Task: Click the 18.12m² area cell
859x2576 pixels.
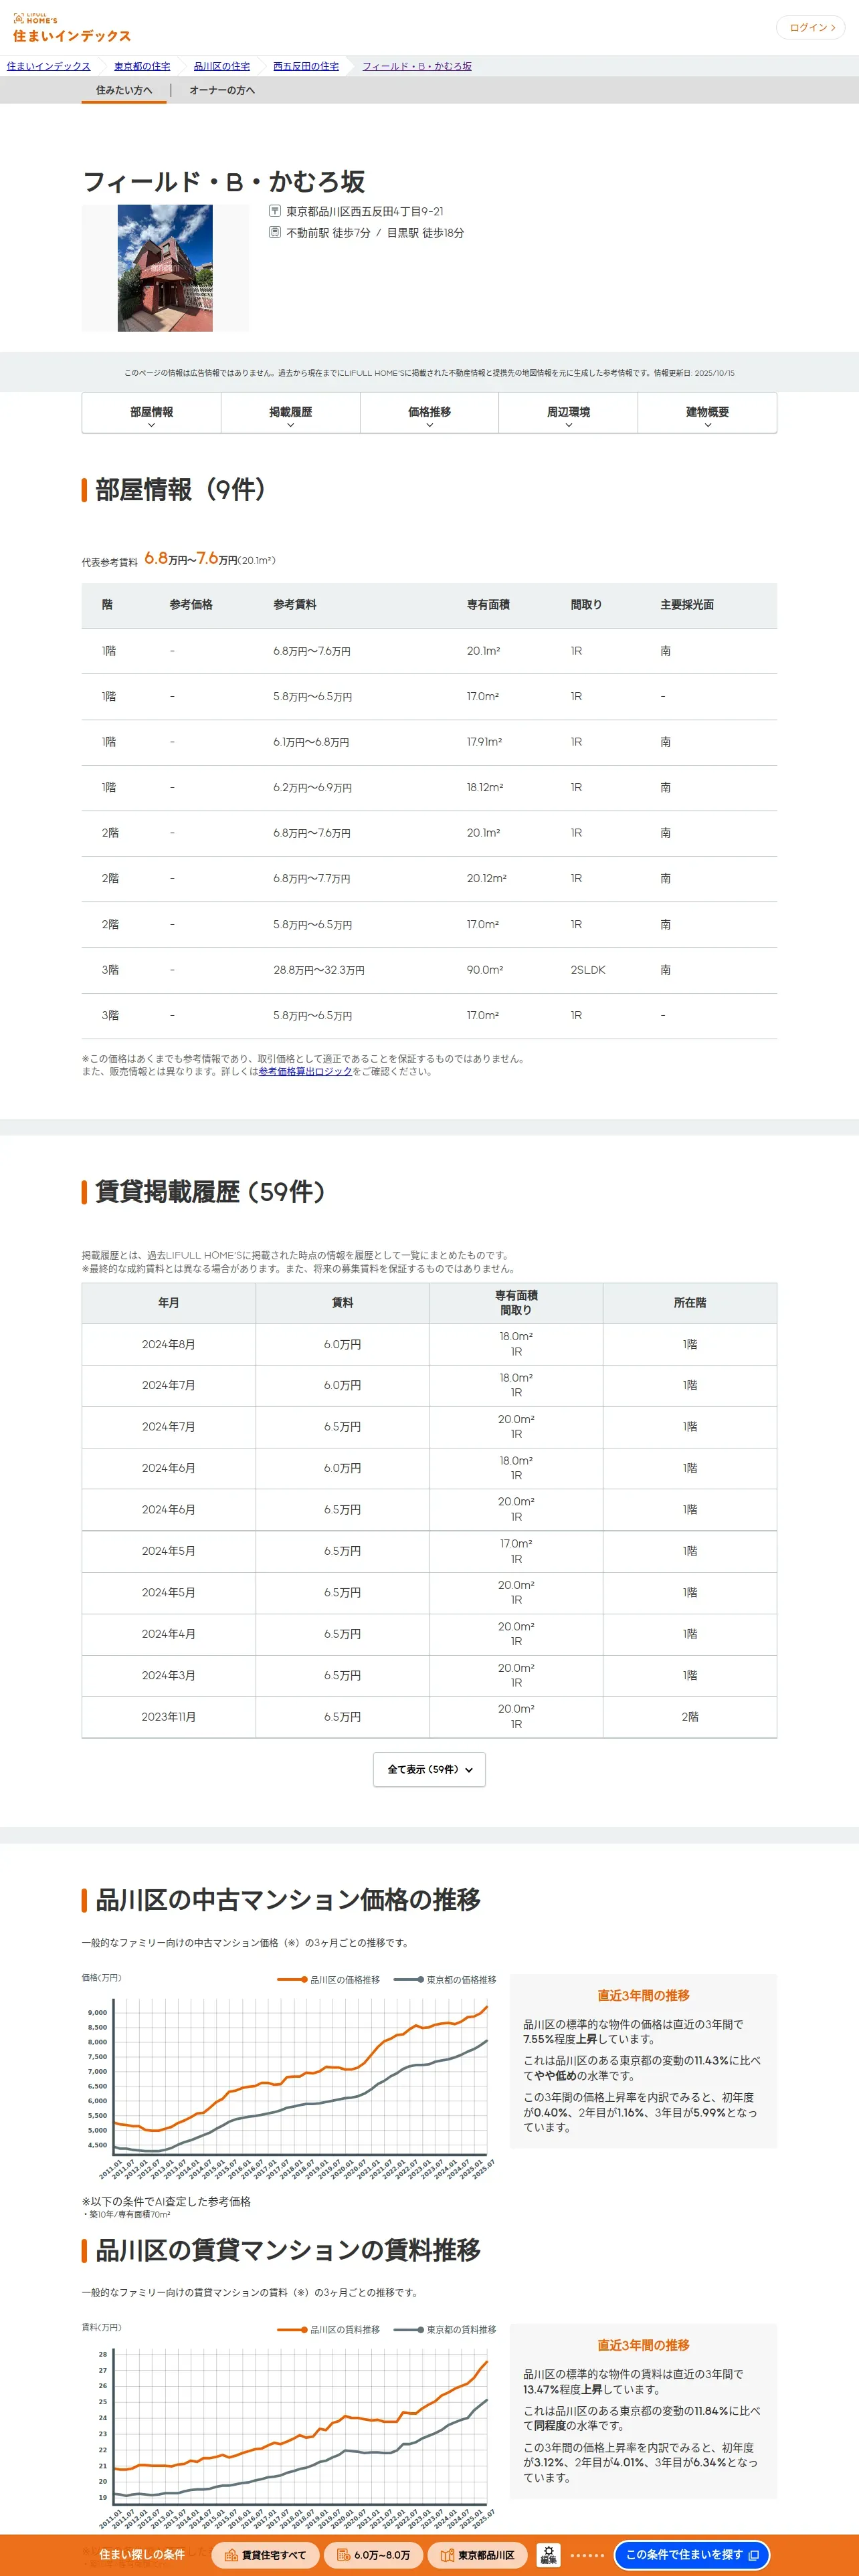Action: [484, 788]
